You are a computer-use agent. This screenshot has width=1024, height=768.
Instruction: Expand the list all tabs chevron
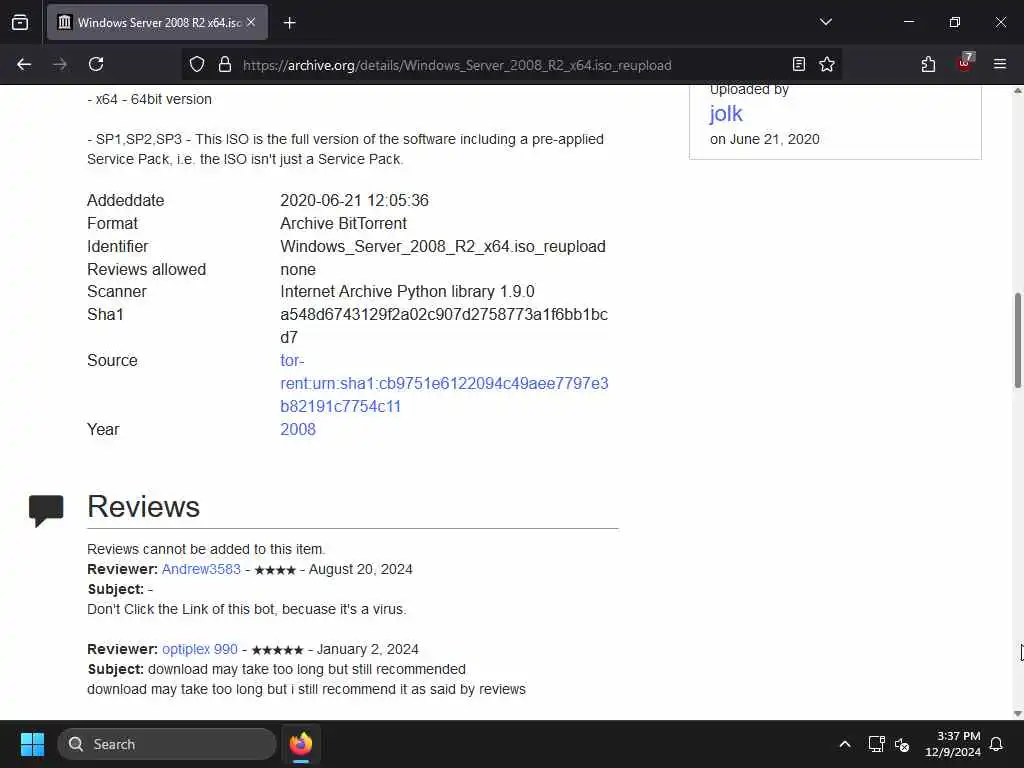click(x=825, y=22)
